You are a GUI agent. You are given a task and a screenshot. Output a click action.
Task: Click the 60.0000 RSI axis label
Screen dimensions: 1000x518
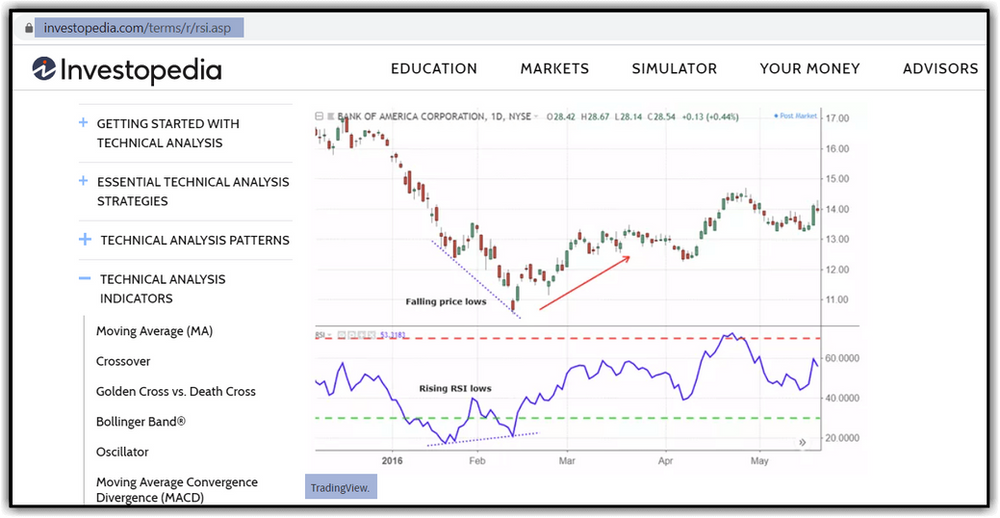pyautogui.click(x=842, y=359)
